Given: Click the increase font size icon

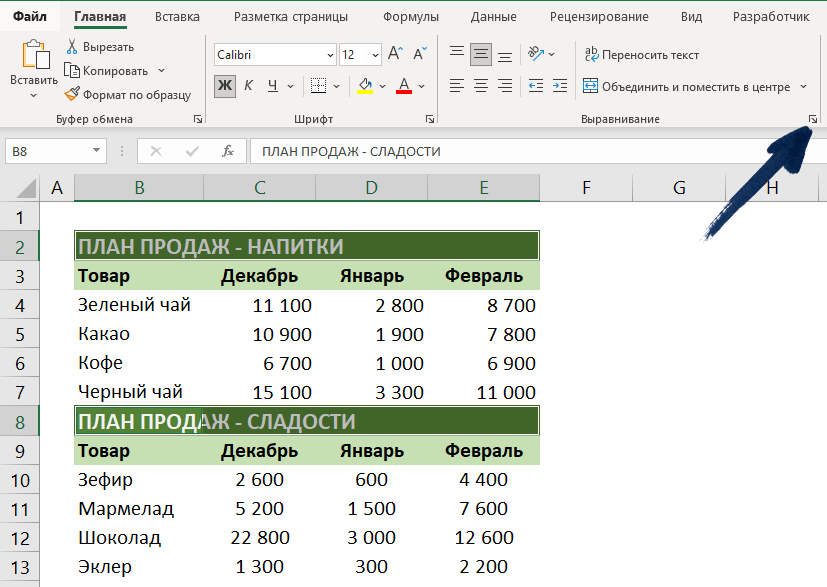Looking at the screenshot, I should 395,54.
